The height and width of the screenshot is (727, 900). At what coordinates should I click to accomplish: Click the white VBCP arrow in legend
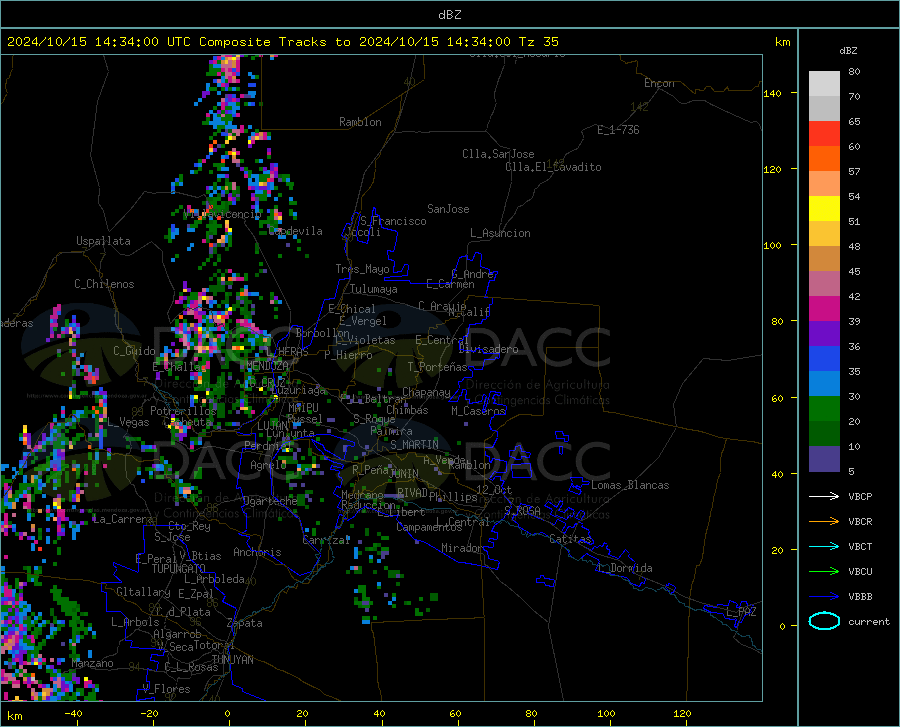824,496
